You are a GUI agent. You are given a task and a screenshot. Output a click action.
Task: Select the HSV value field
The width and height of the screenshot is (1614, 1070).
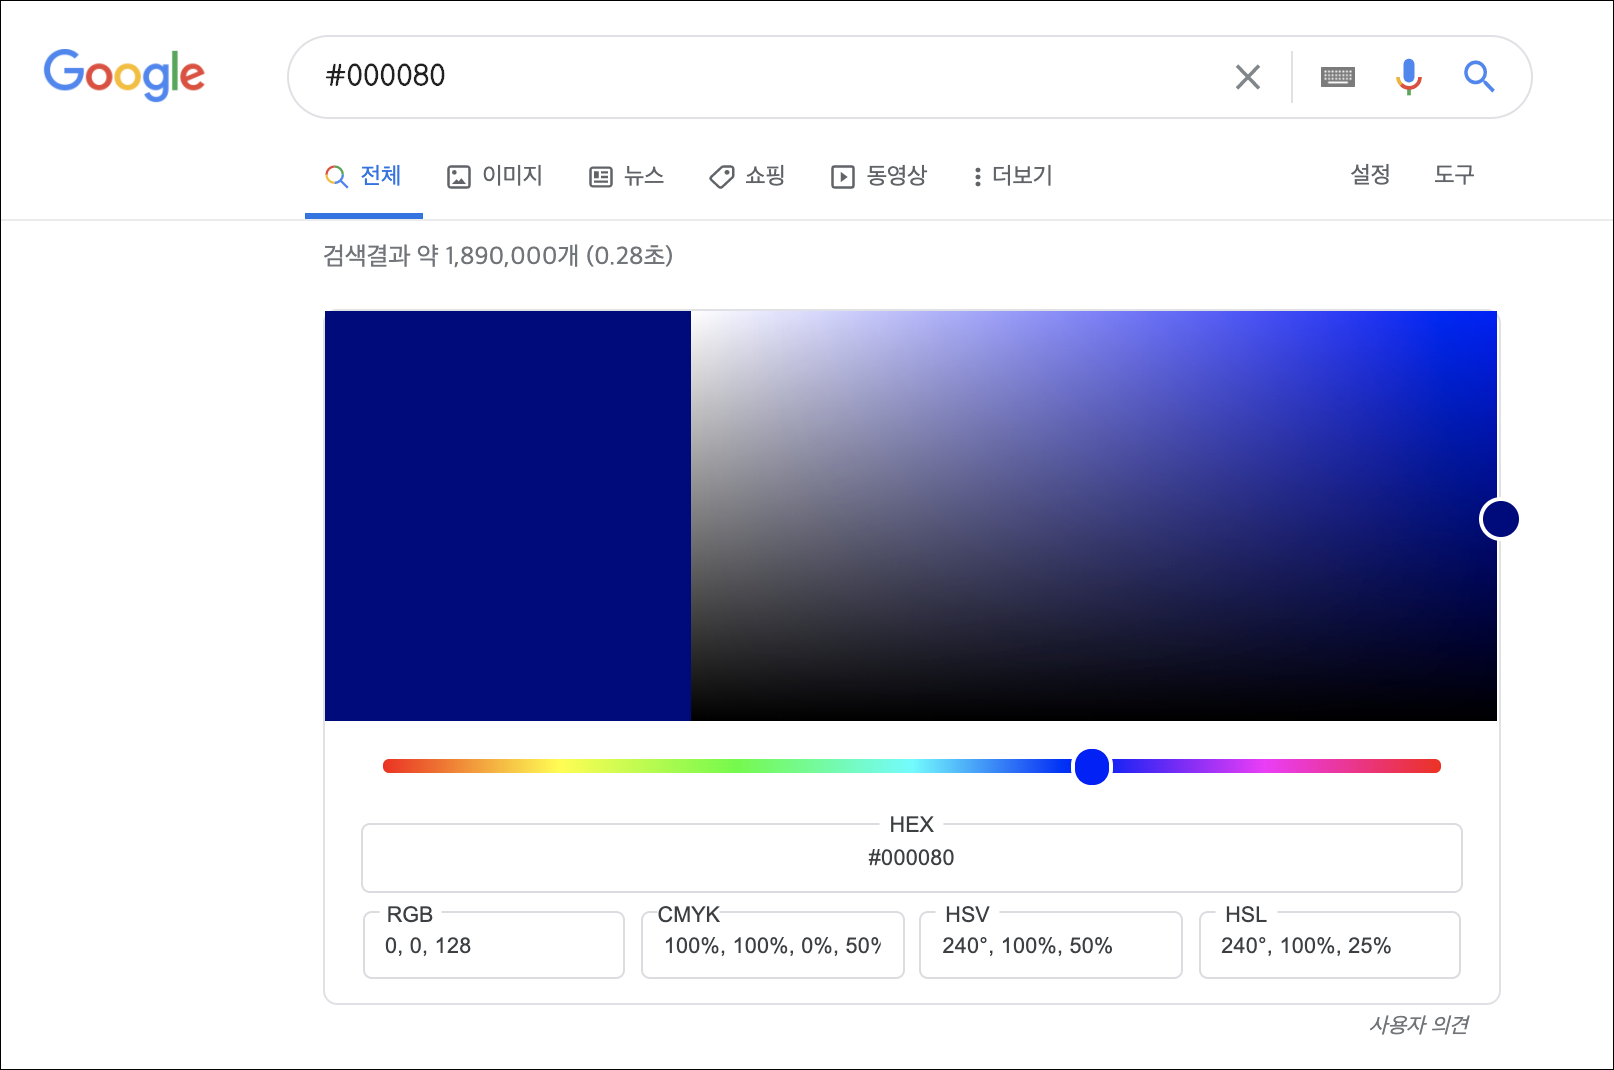click(1050, 945)
